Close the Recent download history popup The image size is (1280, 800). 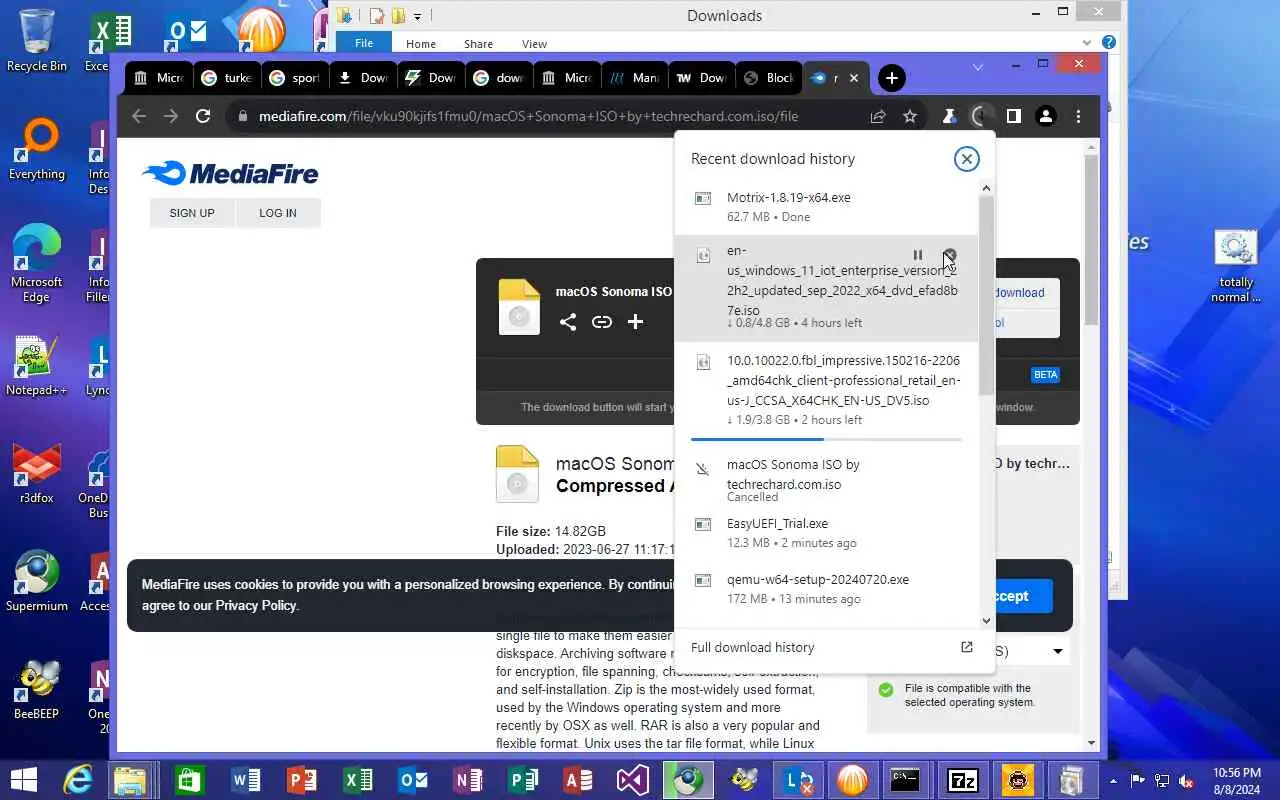coord(966,159)
